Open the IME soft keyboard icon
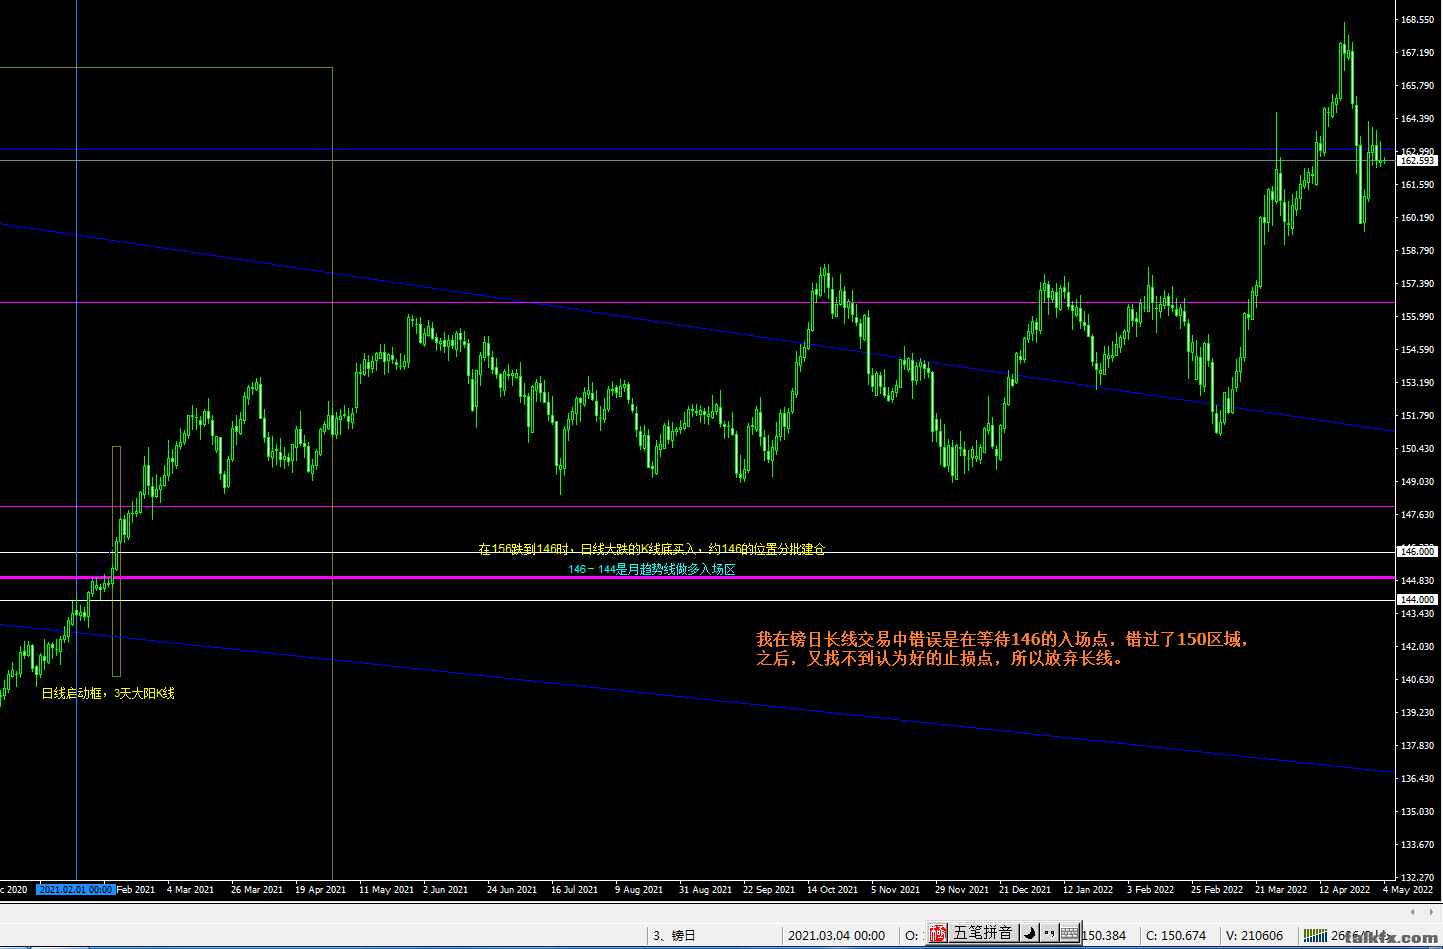 coord(1069,933)
